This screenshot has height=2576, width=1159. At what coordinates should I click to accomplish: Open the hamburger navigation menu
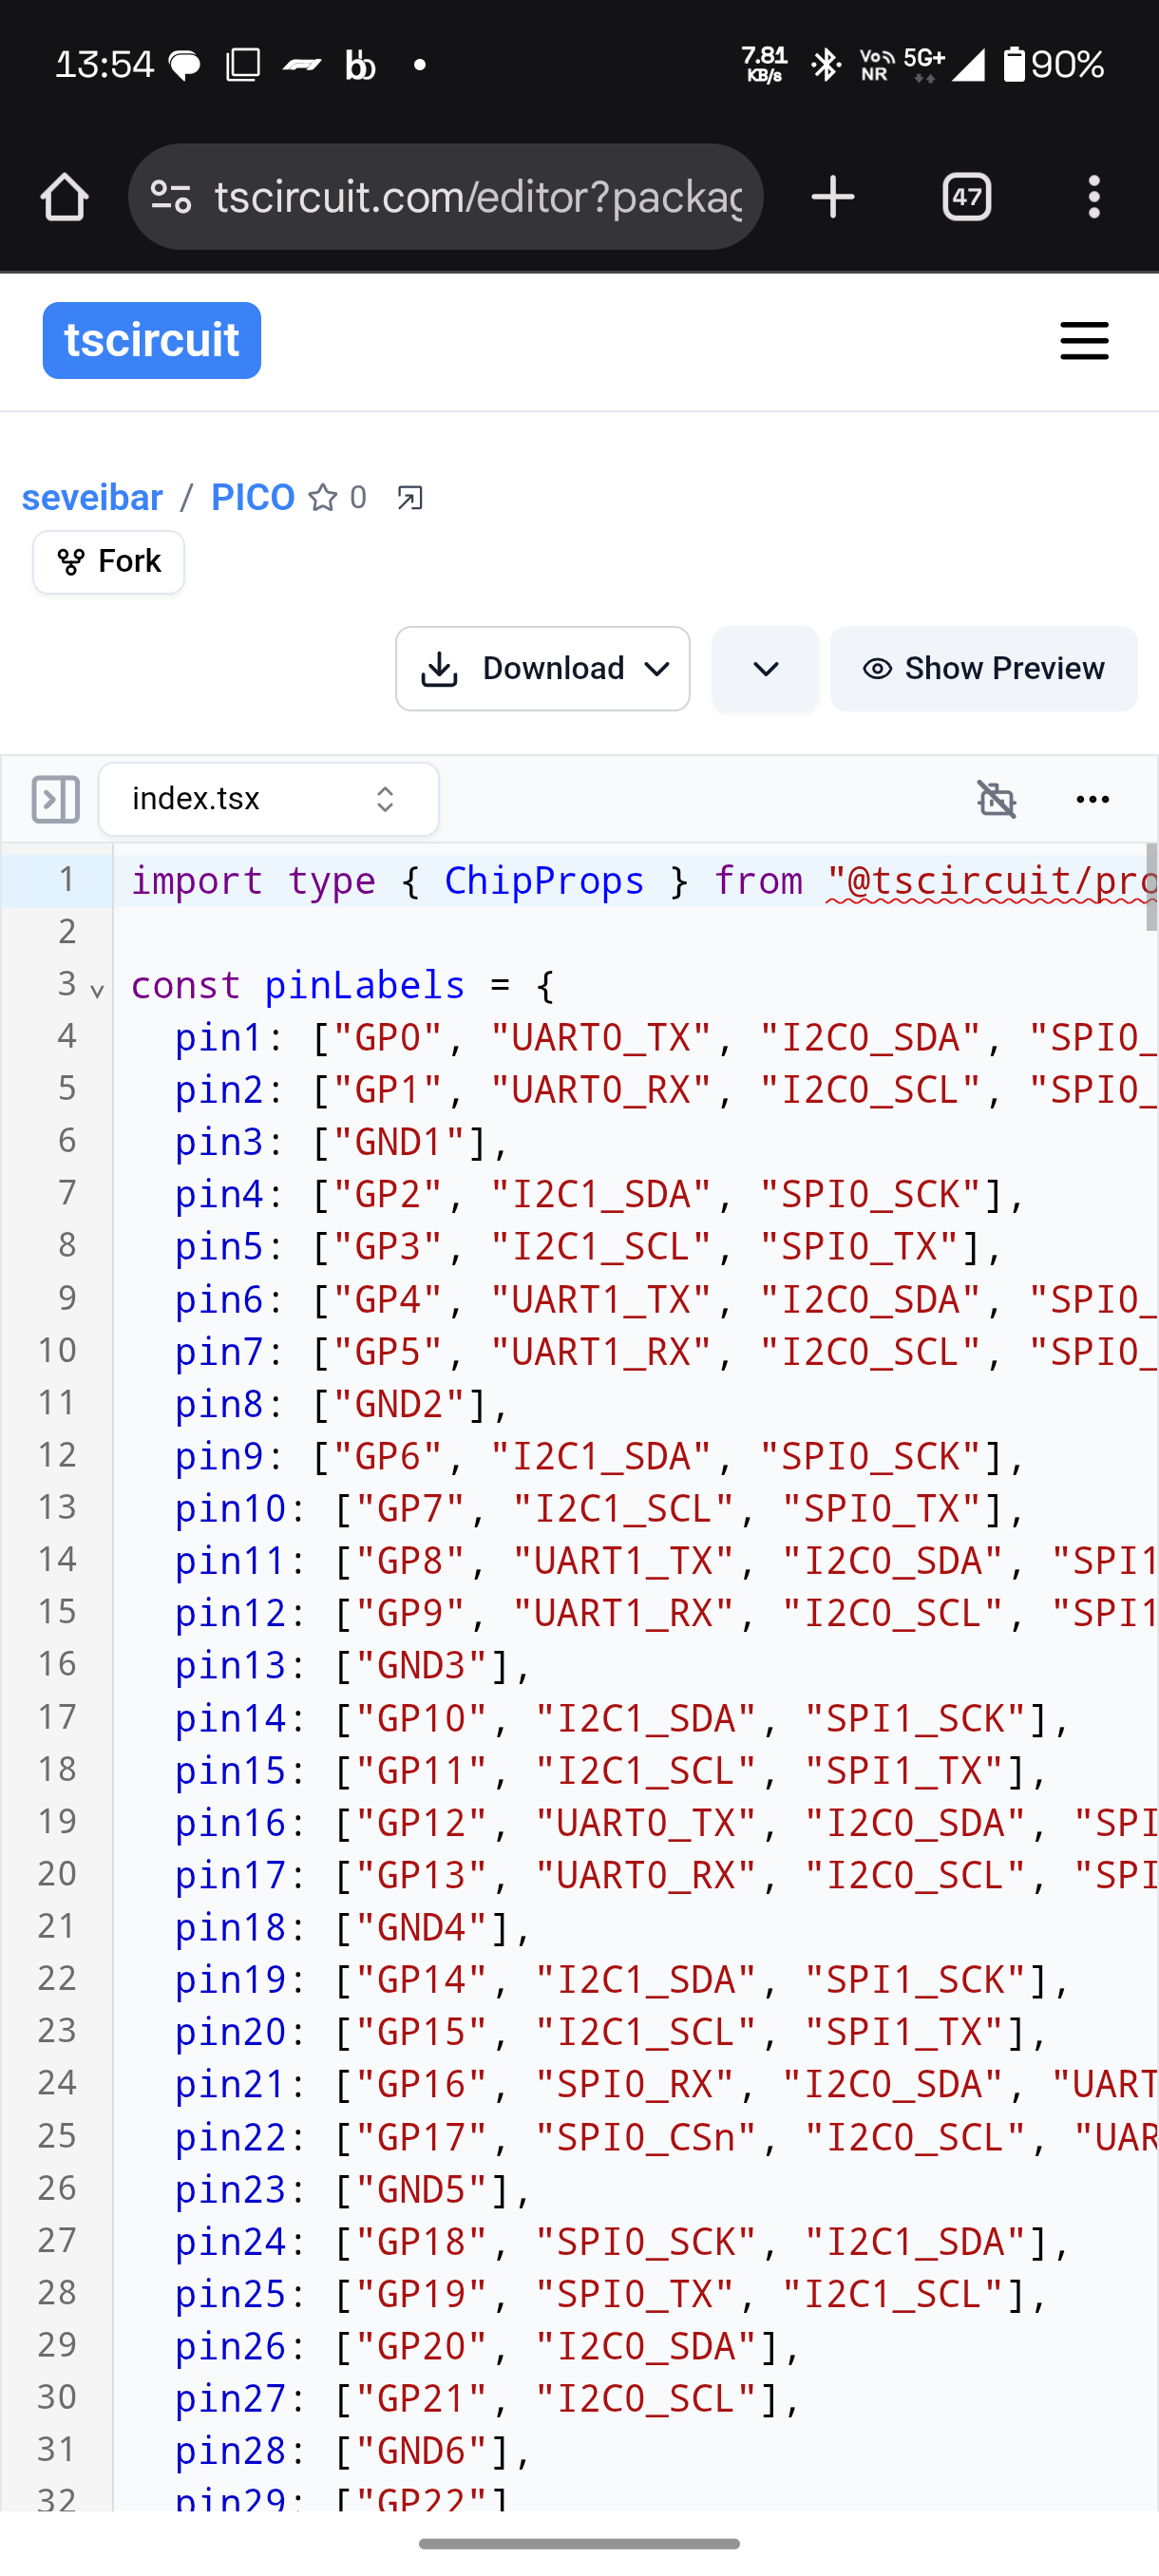tap(1084, 340)
